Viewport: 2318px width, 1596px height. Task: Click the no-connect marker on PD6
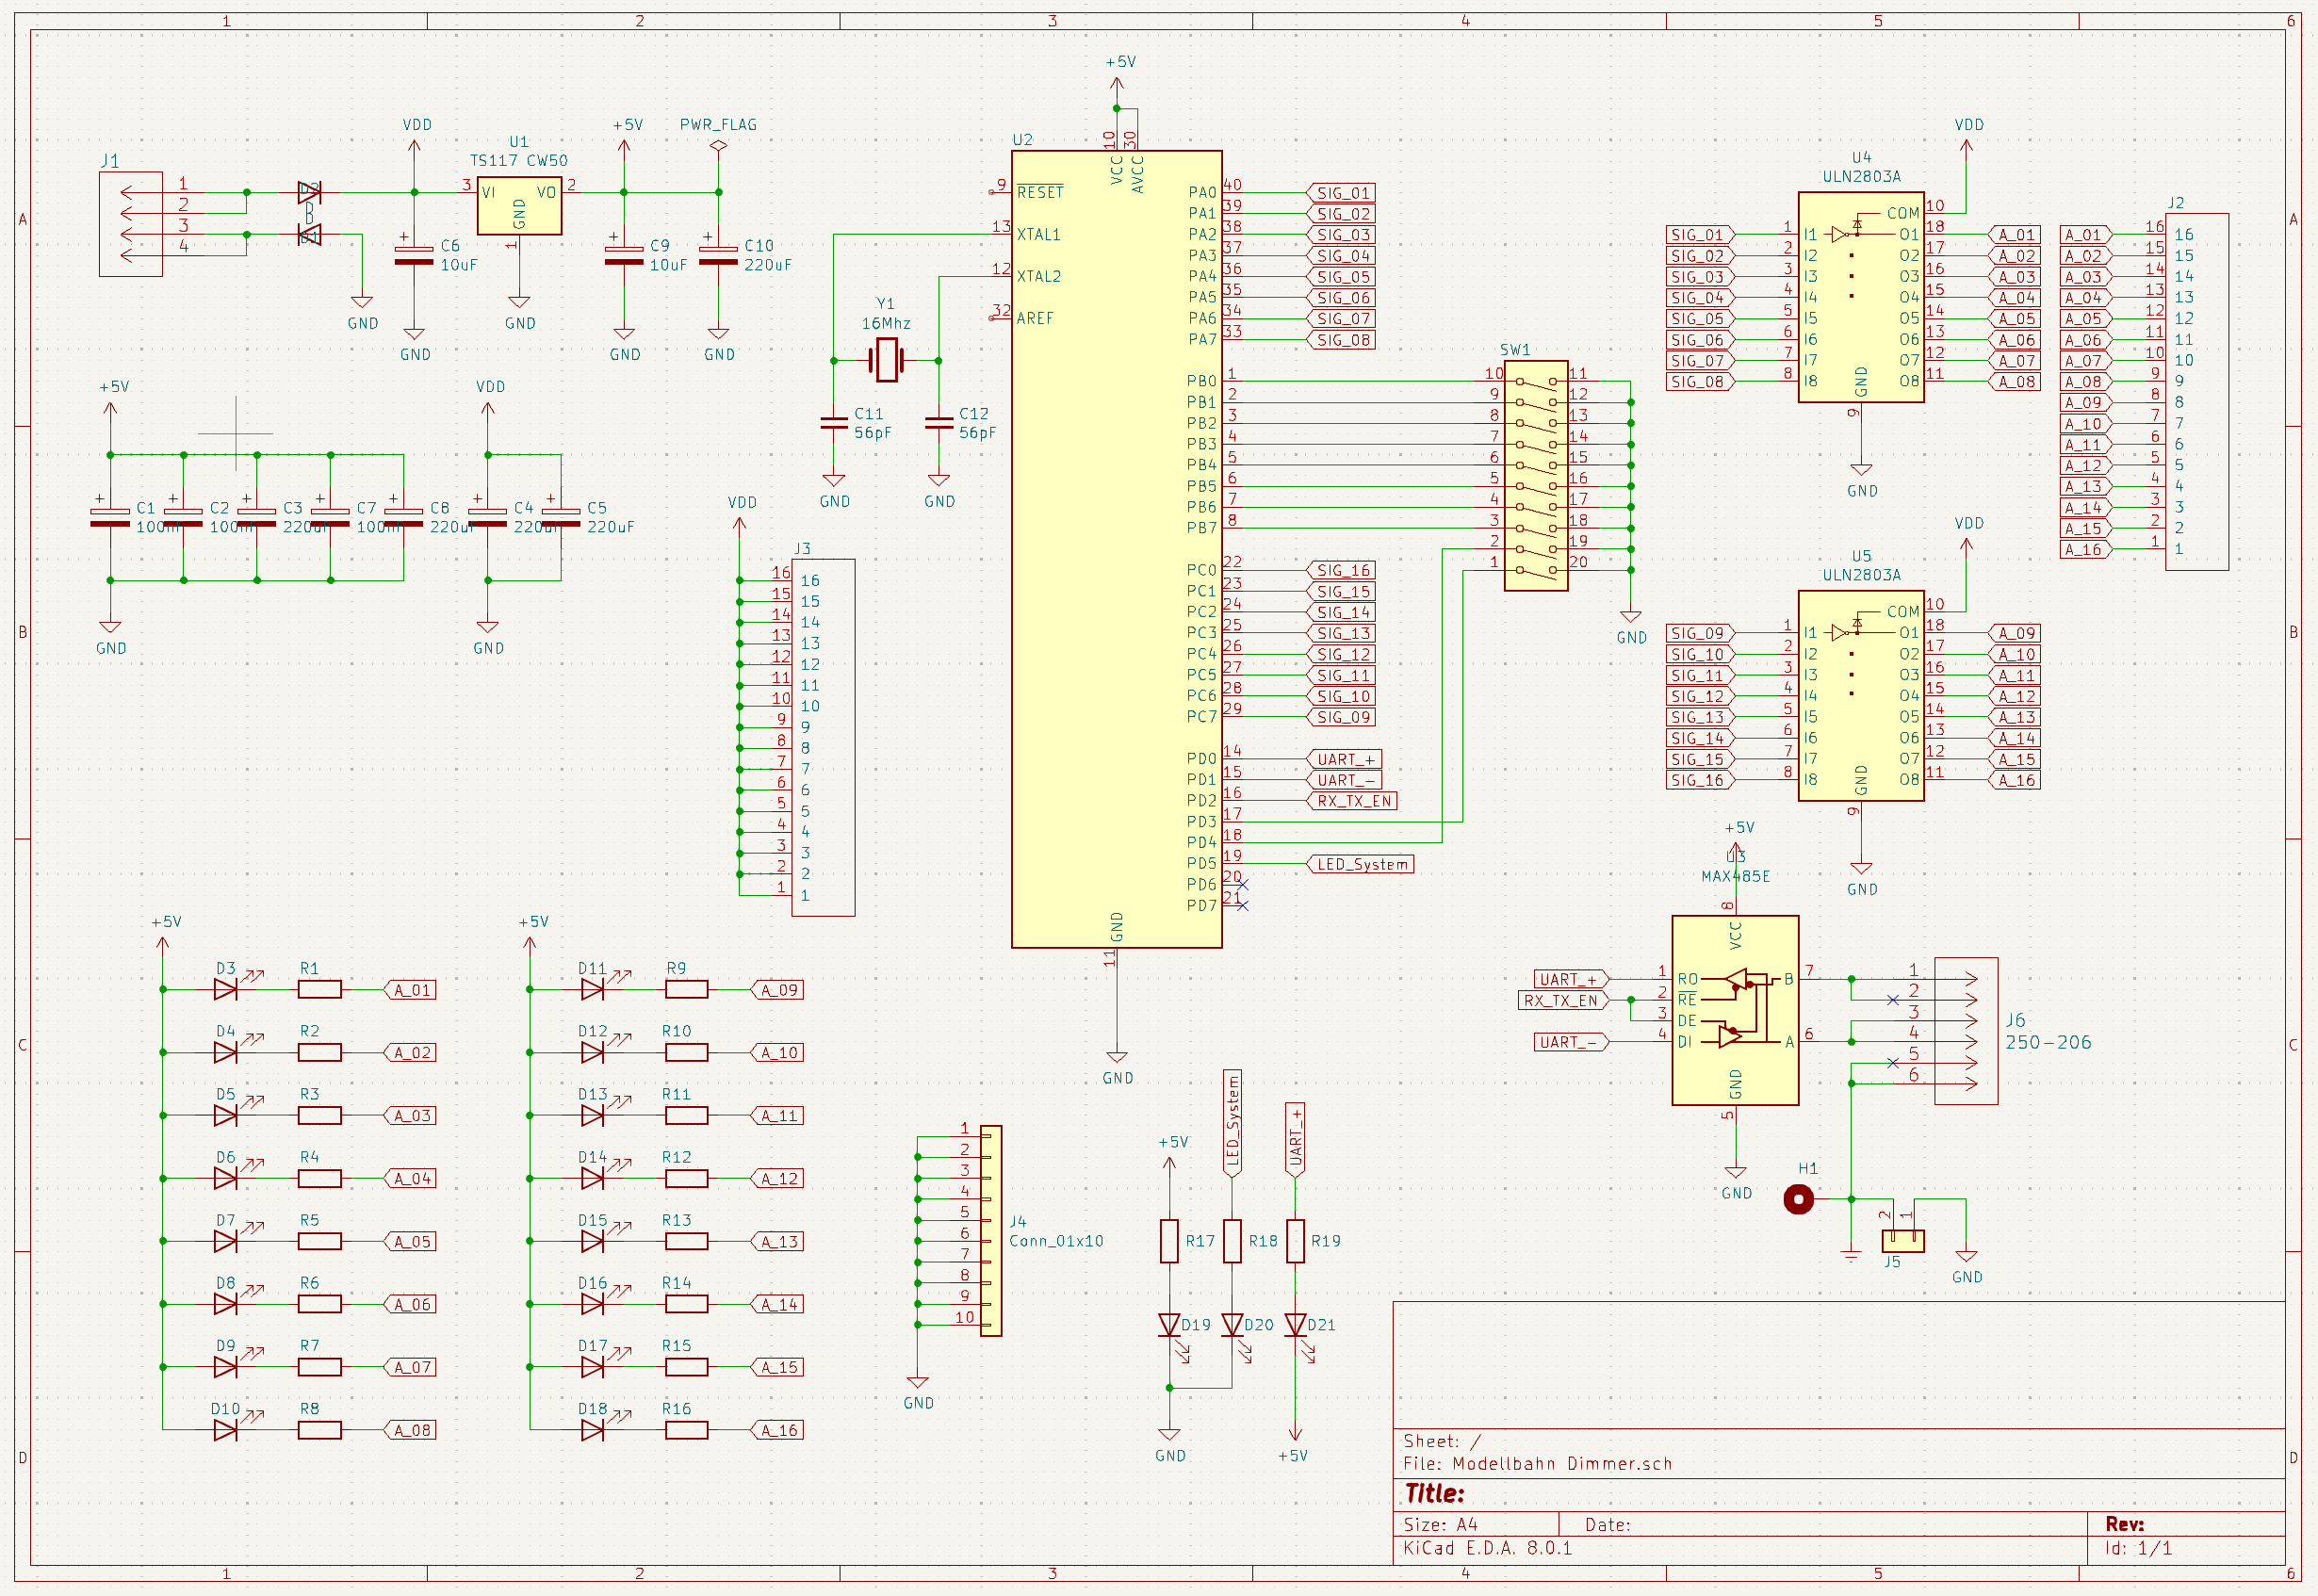click(1243, 885)
